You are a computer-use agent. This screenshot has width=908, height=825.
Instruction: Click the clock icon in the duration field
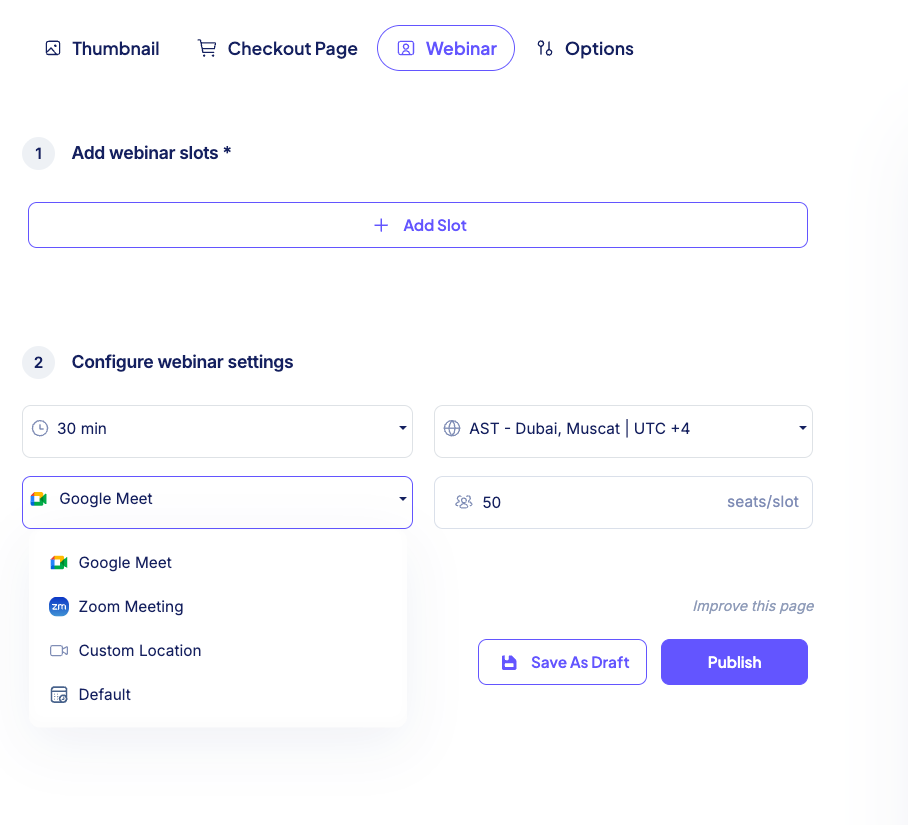click(x=41, y=428)
